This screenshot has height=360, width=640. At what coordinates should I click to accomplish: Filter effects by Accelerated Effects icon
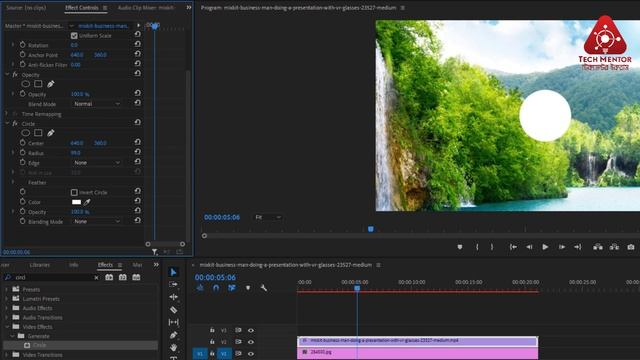pyautogui.click(x=109, y=277)
